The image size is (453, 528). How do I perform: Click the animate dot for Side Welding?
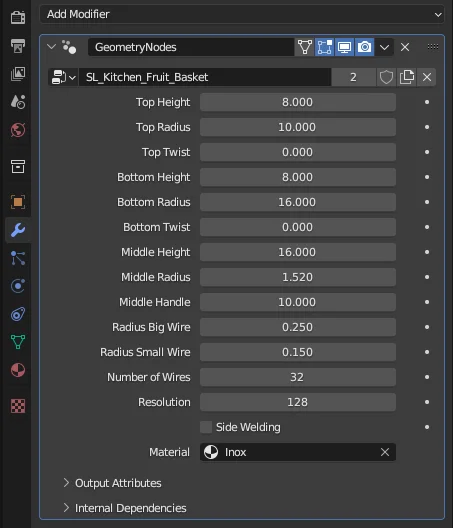(x=427, y=427)
